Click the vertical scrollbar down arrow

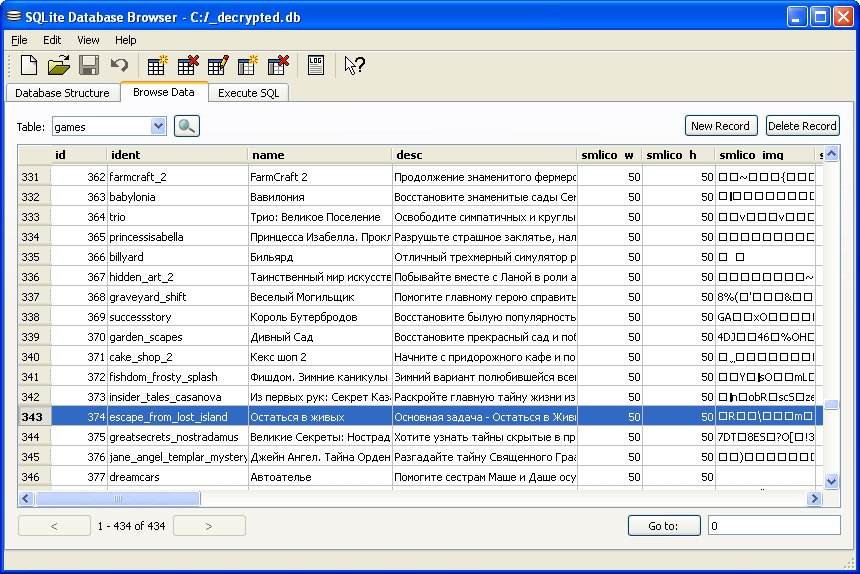coord(831,481)
